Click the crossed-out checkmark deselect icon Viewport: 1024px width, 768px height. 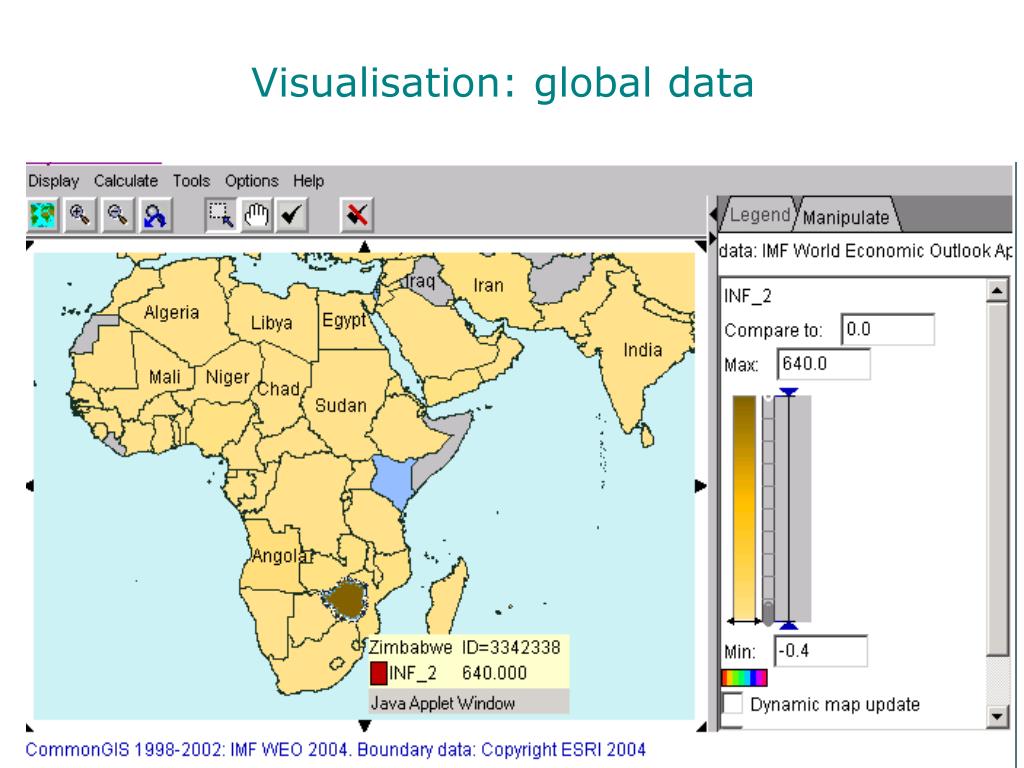(357, 215)
